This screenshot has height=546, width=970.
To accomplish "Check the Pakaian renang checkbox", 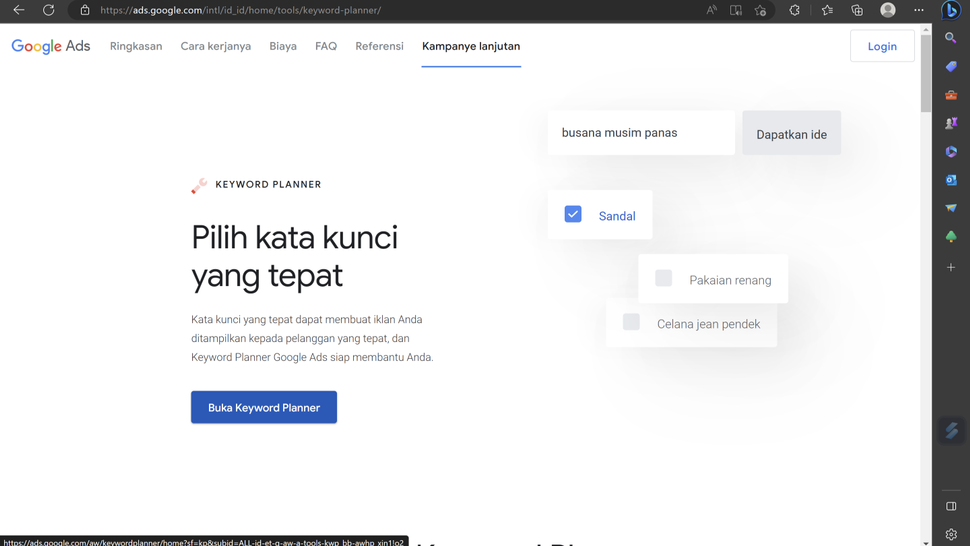I will pos(663,278).
